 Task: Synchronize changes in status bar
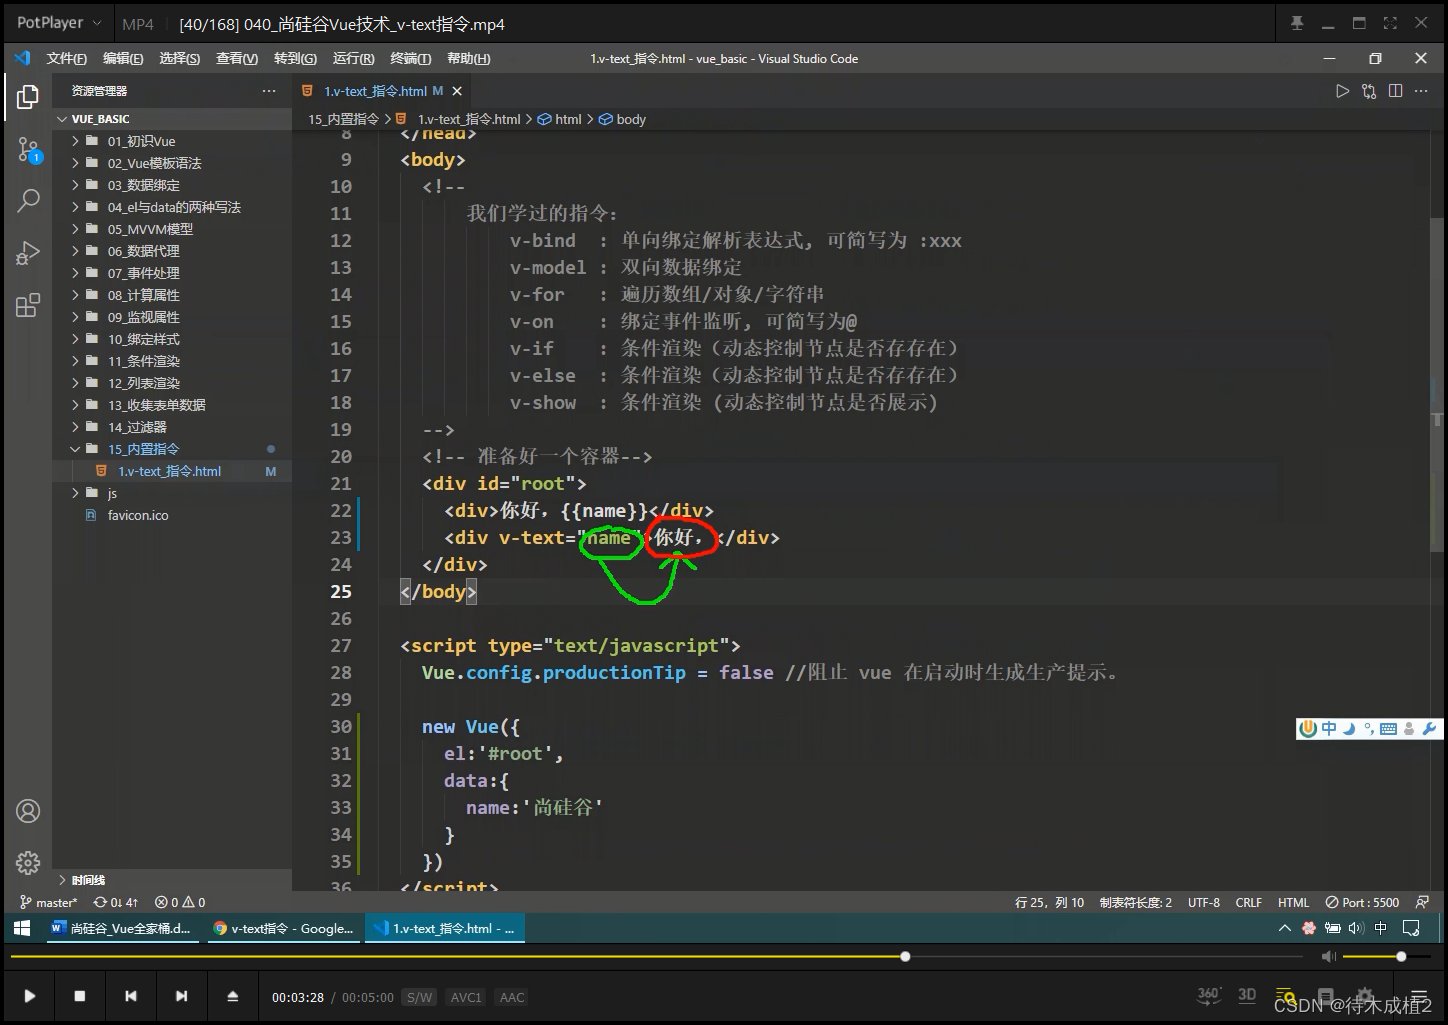click(116, 902)
